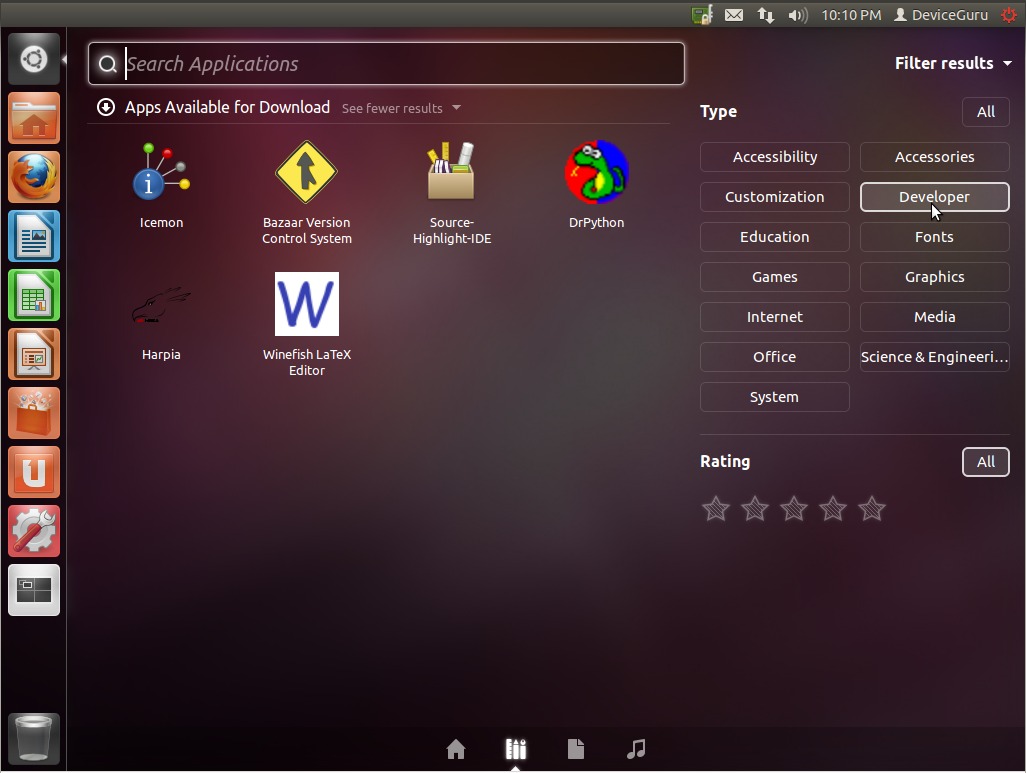Collapse results with See fewer results

[400, 108]
